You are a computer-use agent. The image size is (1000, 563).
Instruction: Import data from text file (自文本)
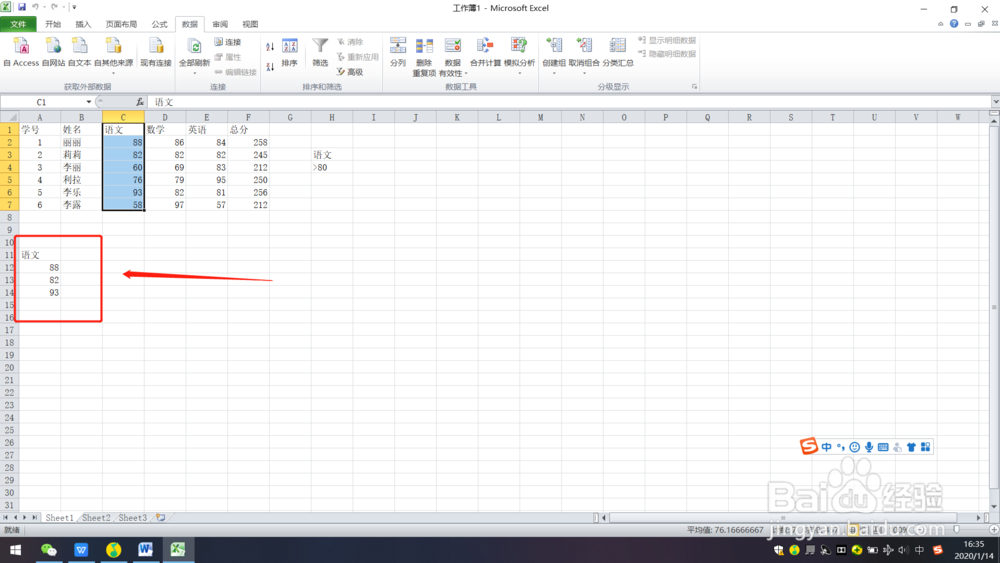[x=80, y=52]
